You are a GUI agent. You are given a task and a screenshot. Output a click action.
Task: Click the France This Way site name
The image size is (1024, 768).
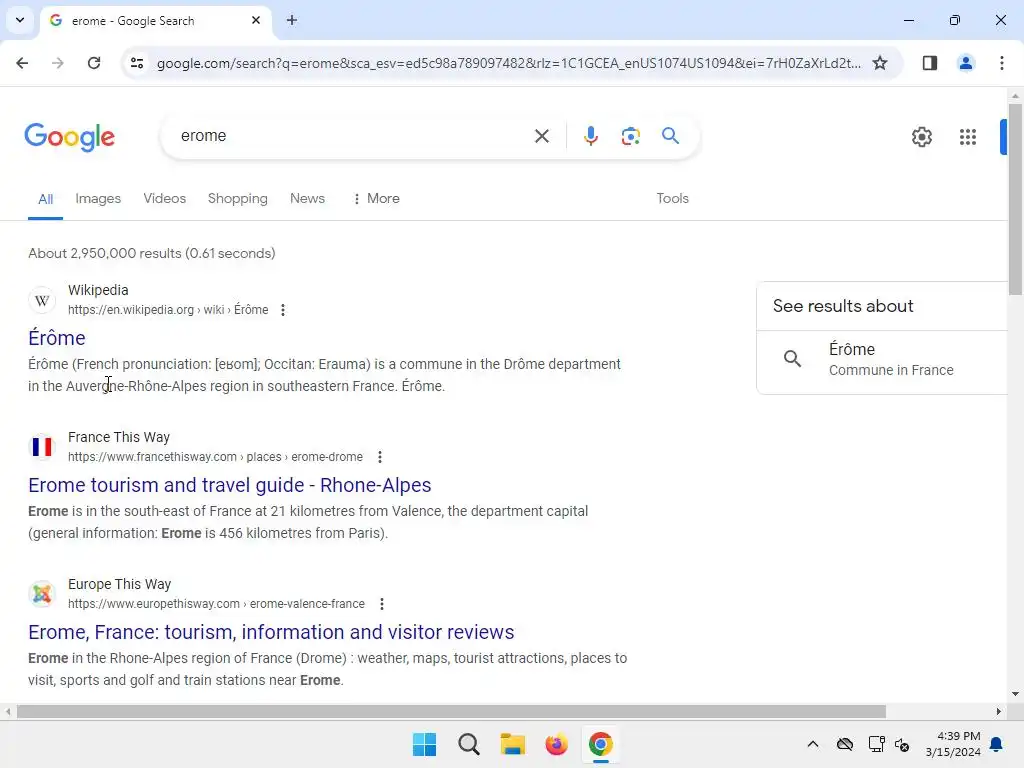[x=119, y=437]
